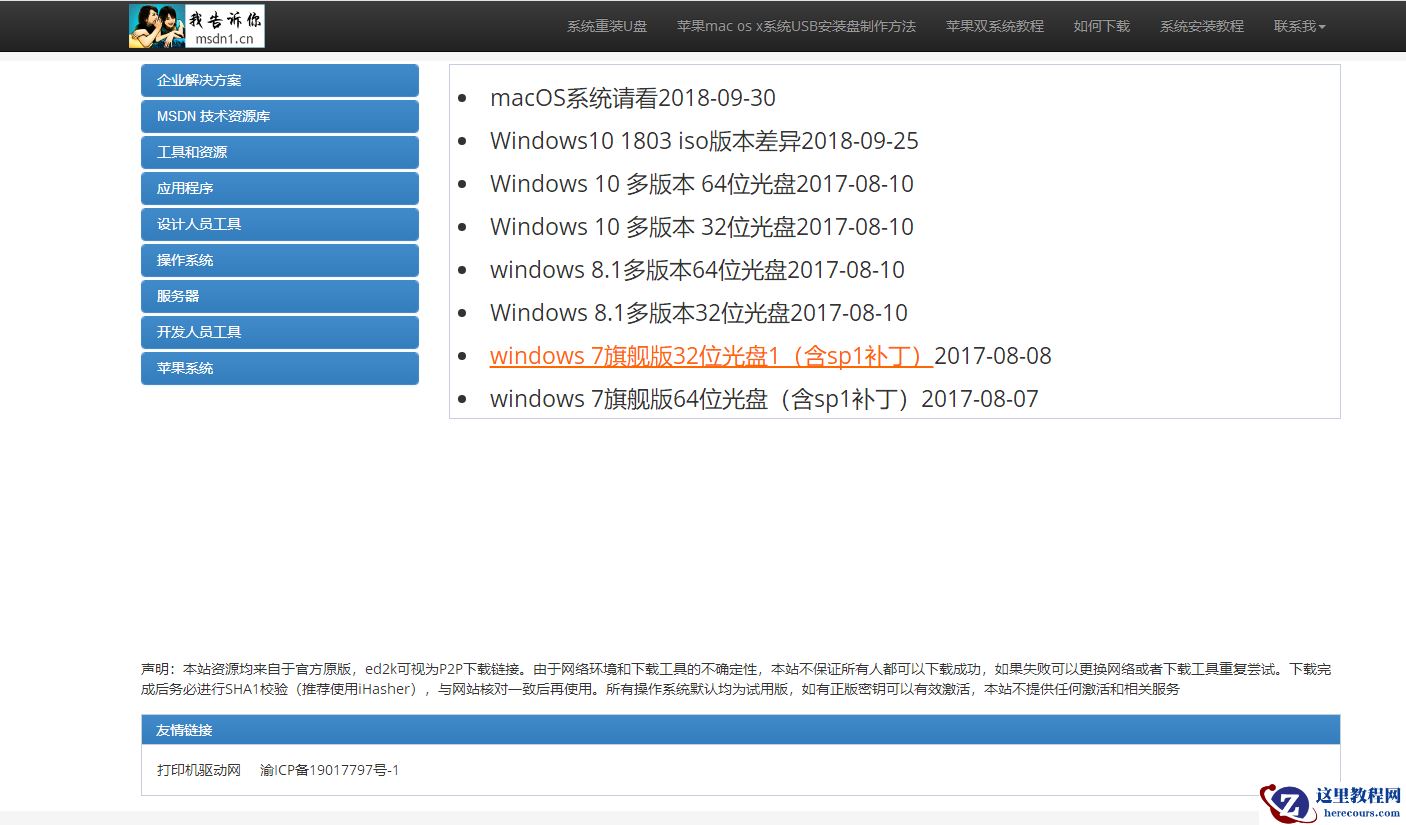The height and width of the screenshot is (825, 1406).
Task: Select the 企业解决方案 sidebar button
Action: point(279,80)
